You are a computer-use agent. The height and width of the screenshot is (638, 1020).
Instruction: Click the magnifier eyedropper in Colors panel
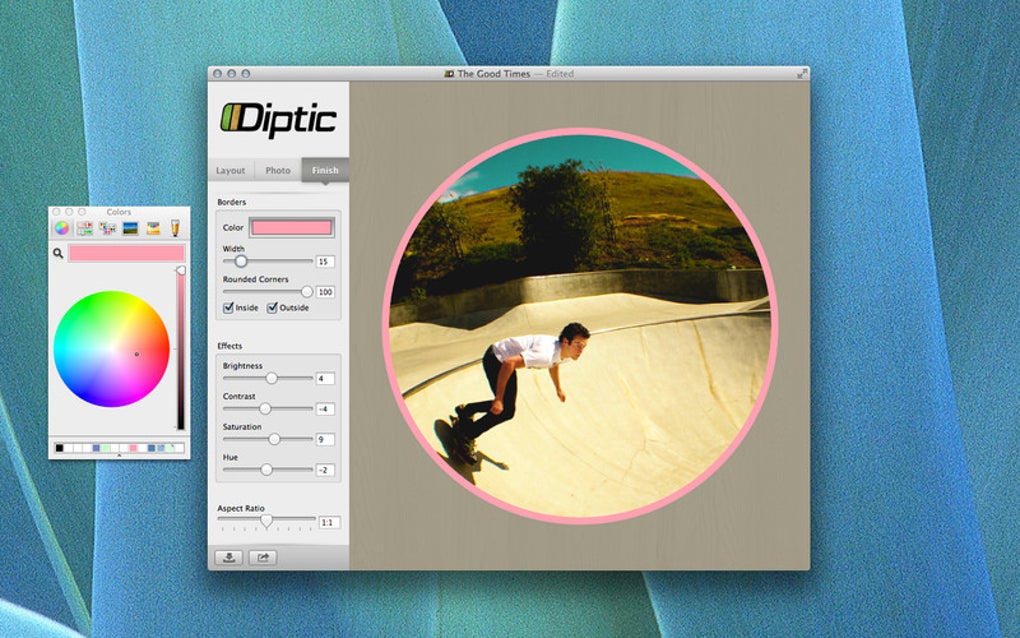point(58,253)
